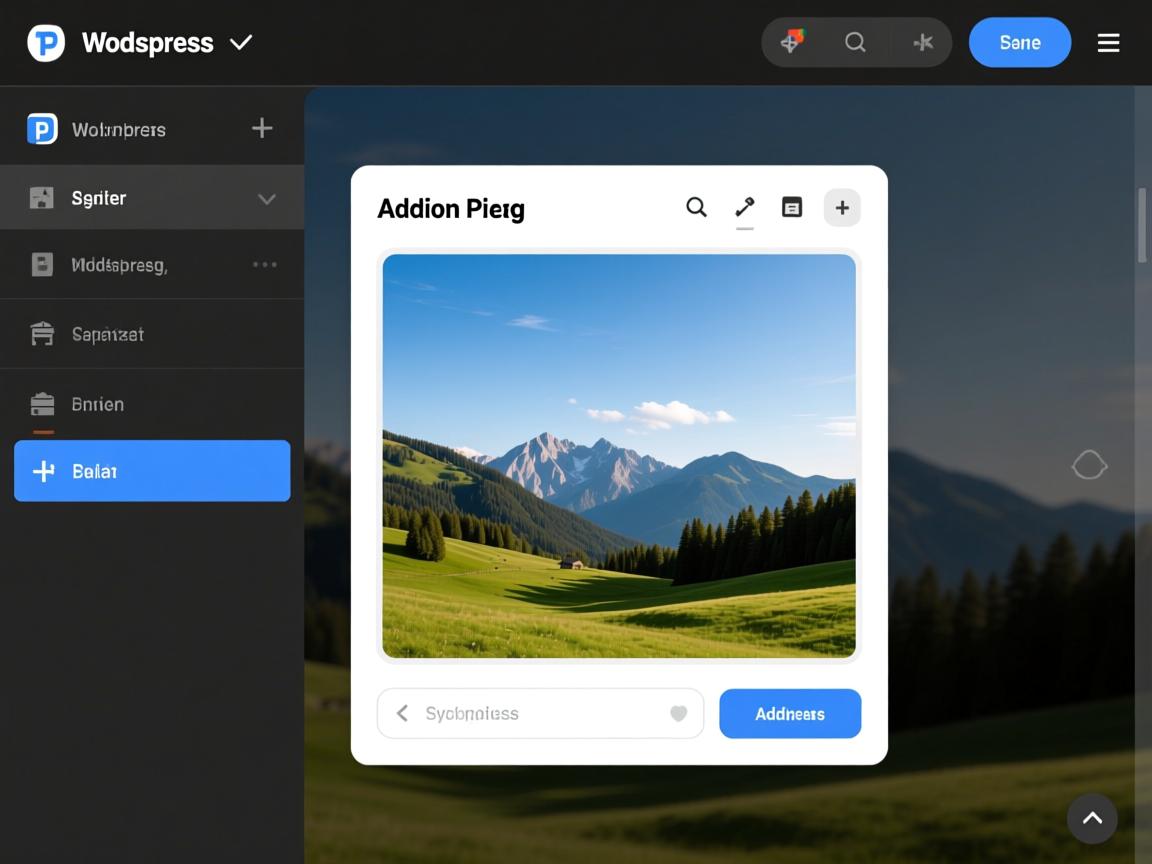Image resolution: width=1152 pixels, height=864 pixels.
Task: Open the three-dot options for Mddspresg
Action: (264, 265)
